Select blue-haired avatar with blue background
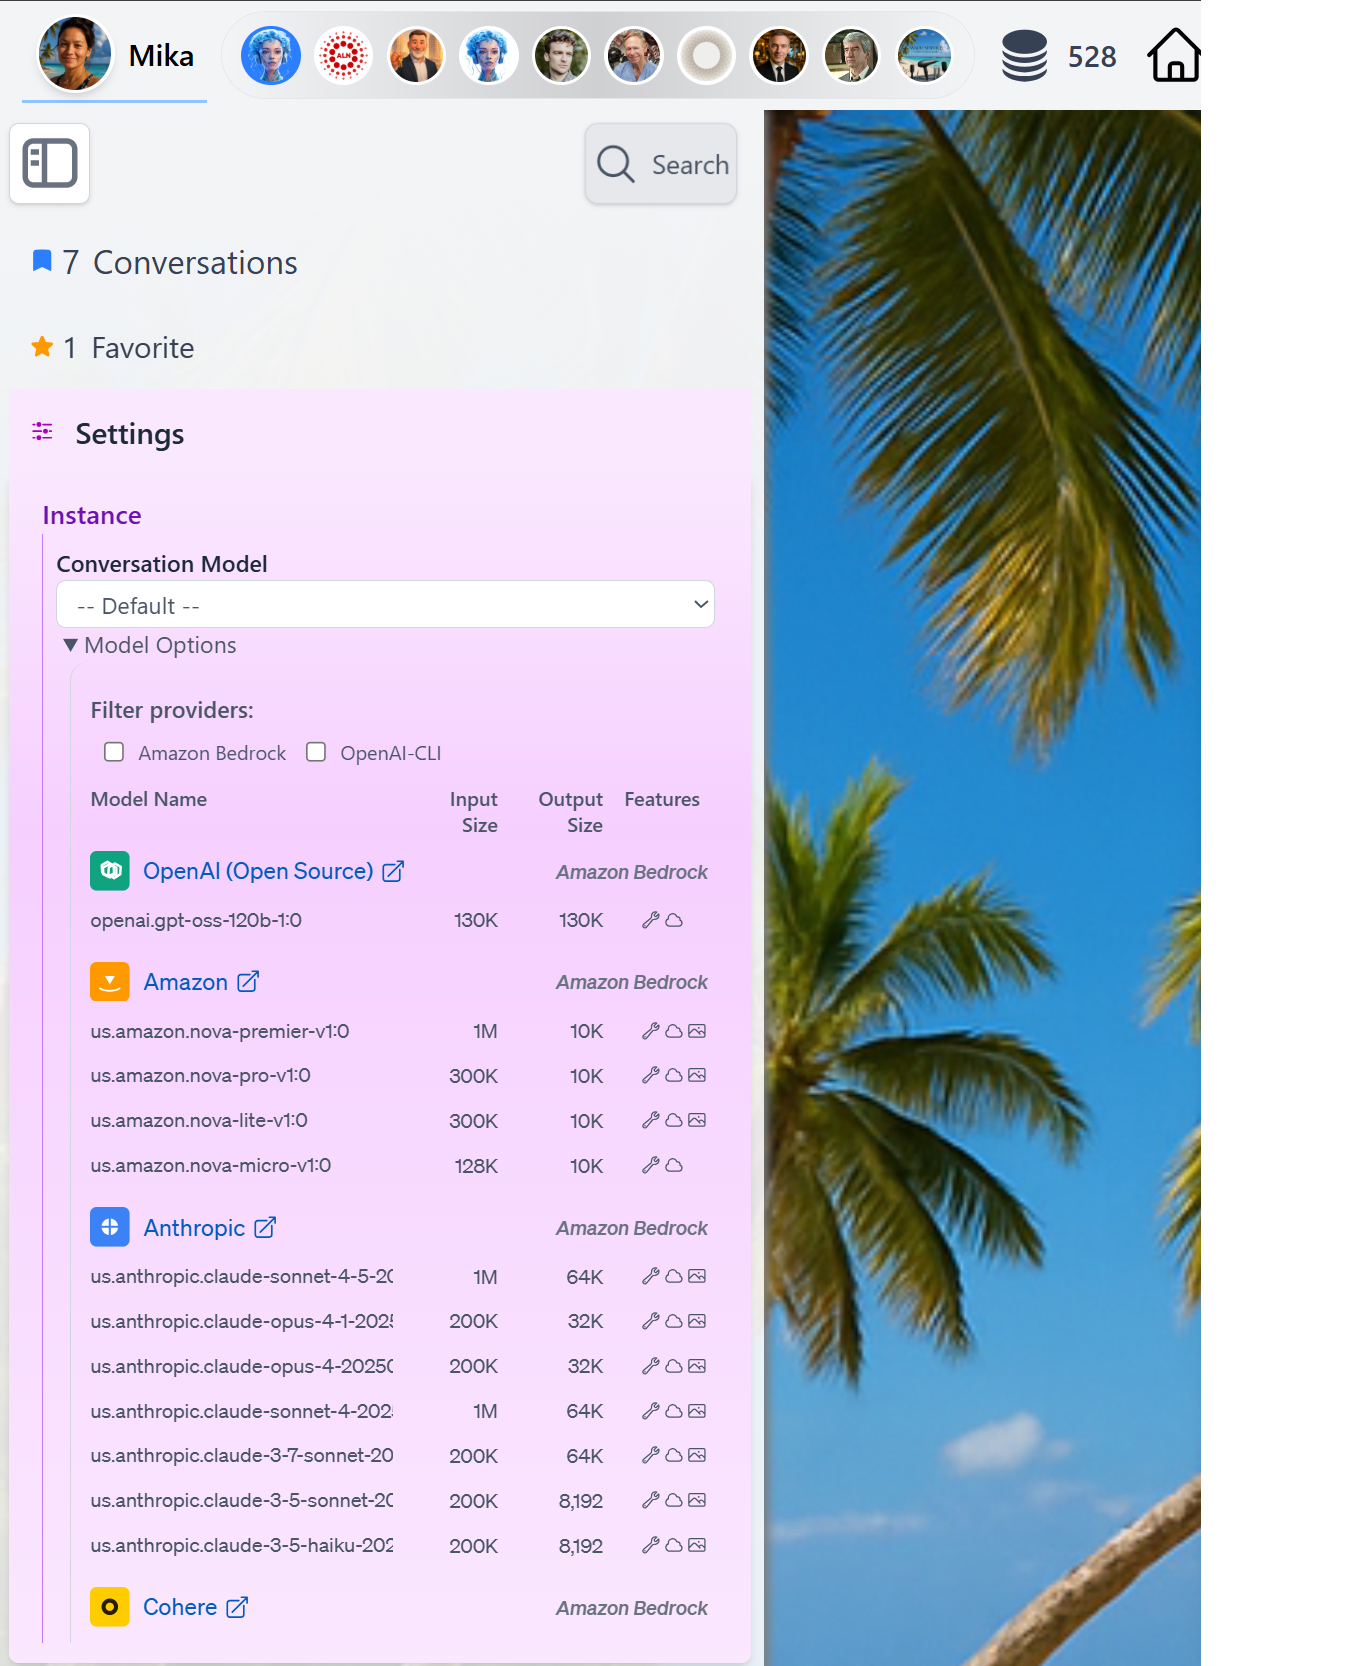Screen dimensions: 1355x1666 (x=271, y=55)
